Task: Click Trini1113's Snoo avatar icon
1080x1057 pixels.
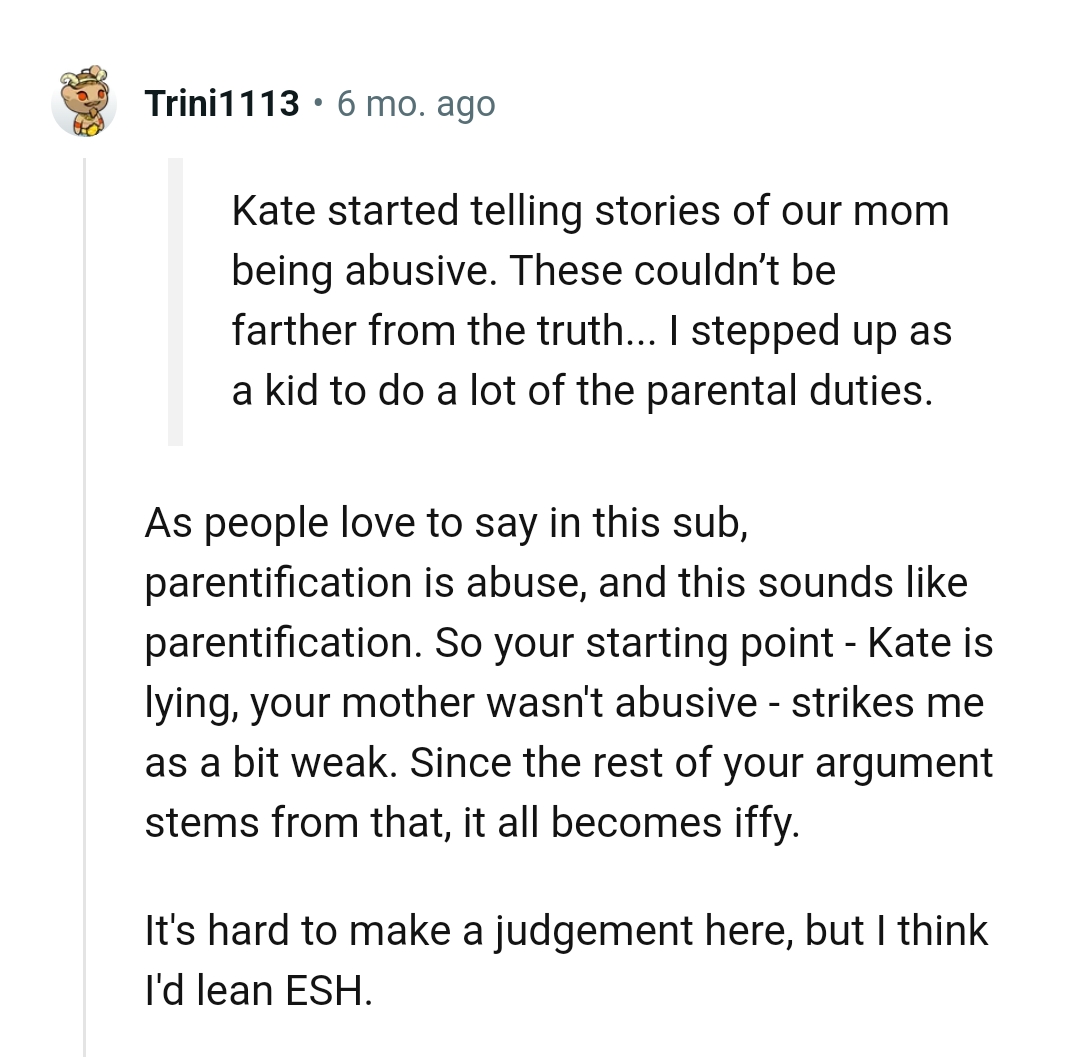Action: tap(84, 102)
